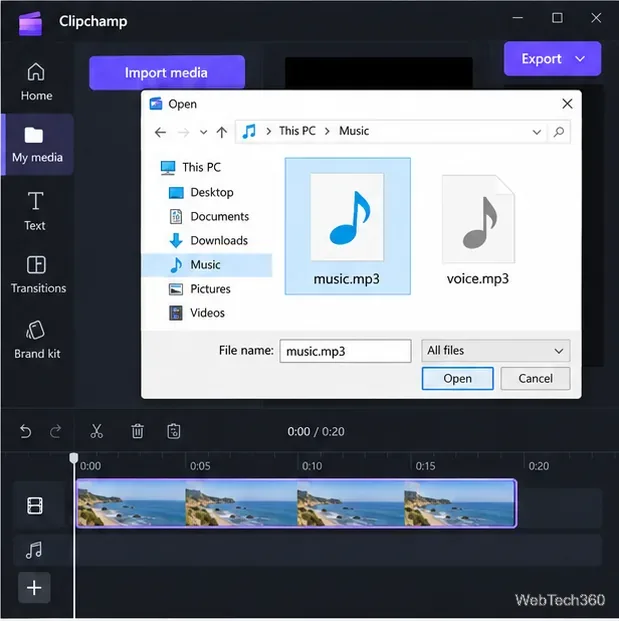619x621 pixels.
Task: Click the File name input field
Action: pos(345,351)
